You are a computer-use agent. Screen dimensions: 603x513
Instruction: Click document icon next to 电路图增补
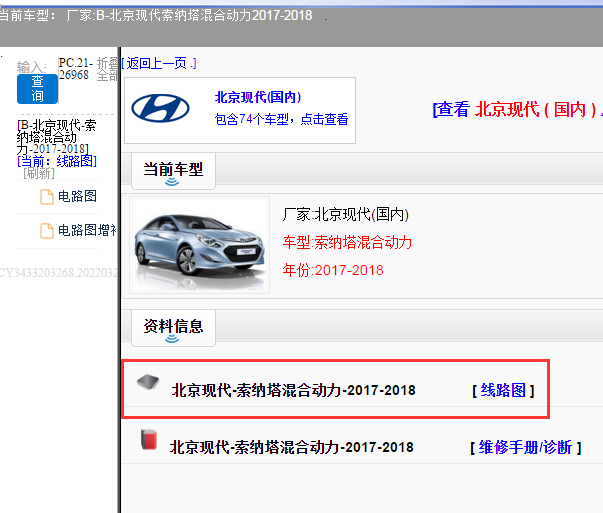[x=47, y=231]
